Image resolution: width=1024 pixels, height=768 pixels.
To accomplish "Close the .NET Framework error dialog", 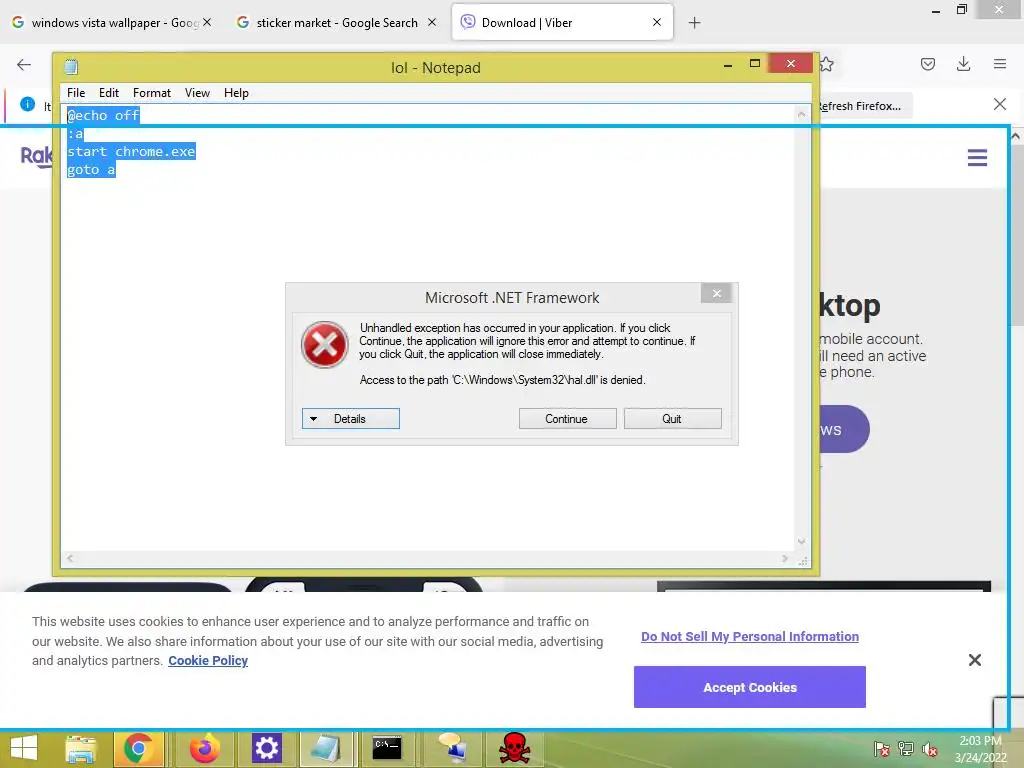I will [x=716, y=293].
